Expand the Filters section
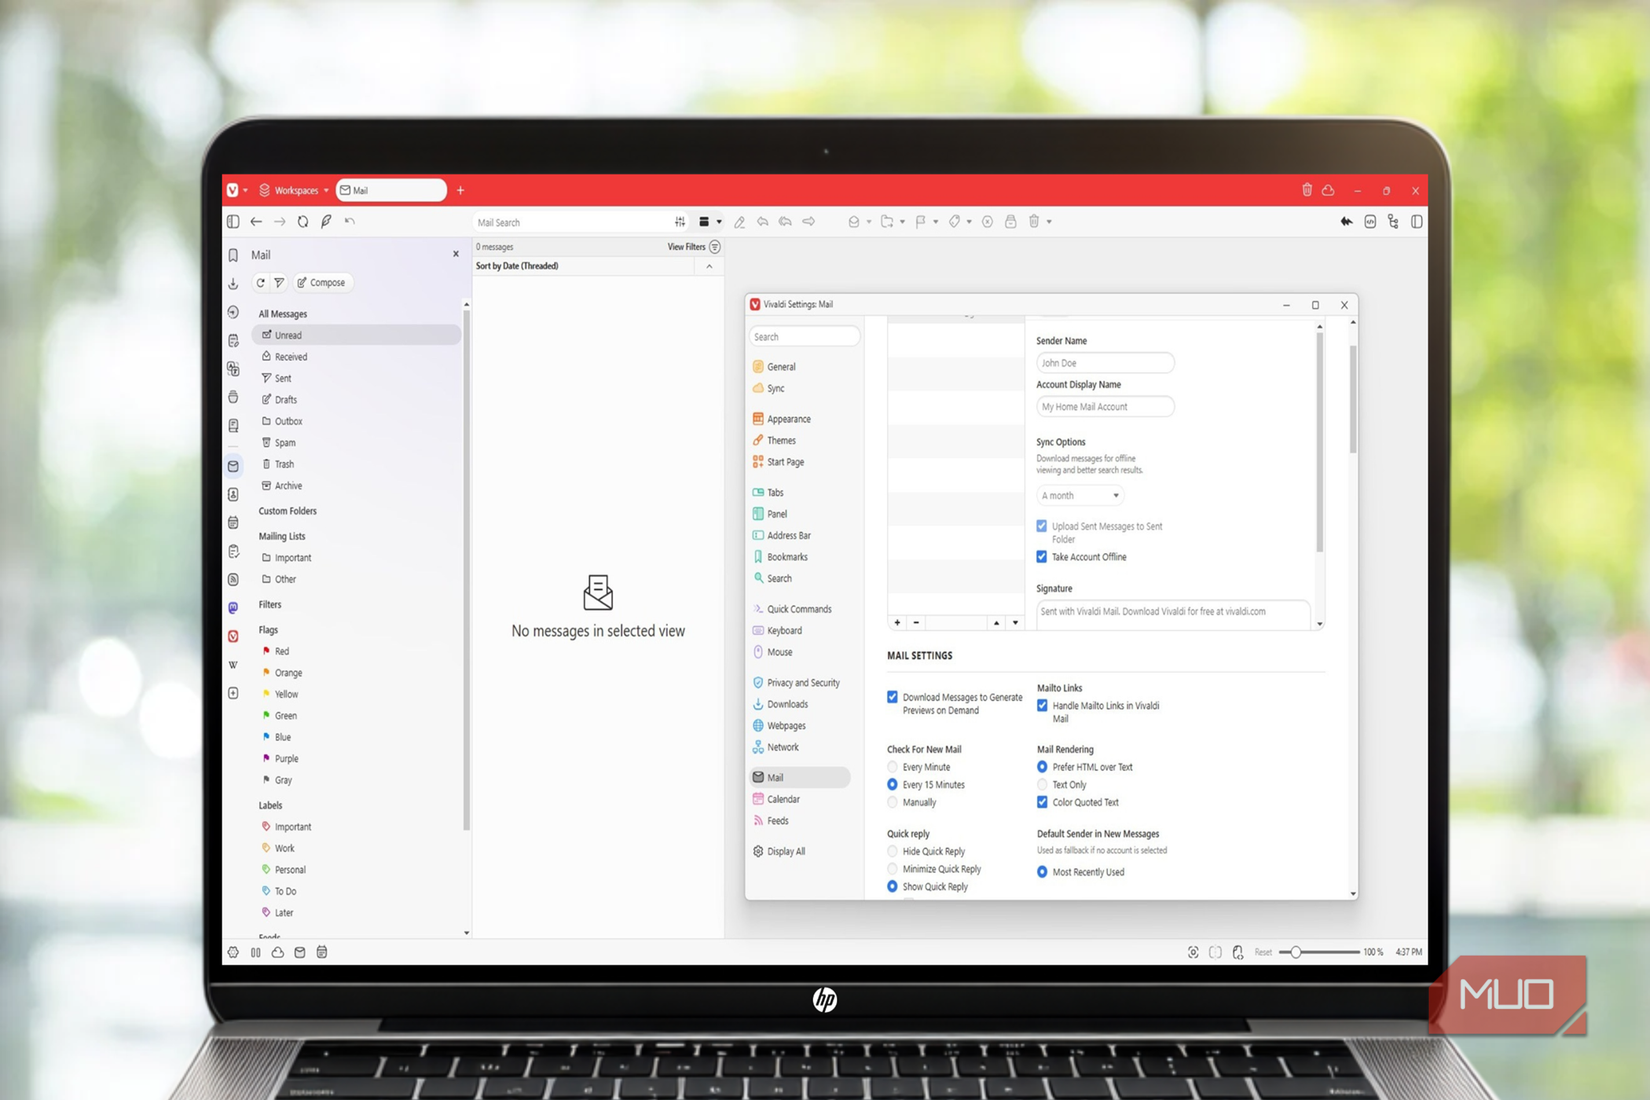Image resolution: width=1650 pixels, height=1100 pixels. (x=270, y=605)
